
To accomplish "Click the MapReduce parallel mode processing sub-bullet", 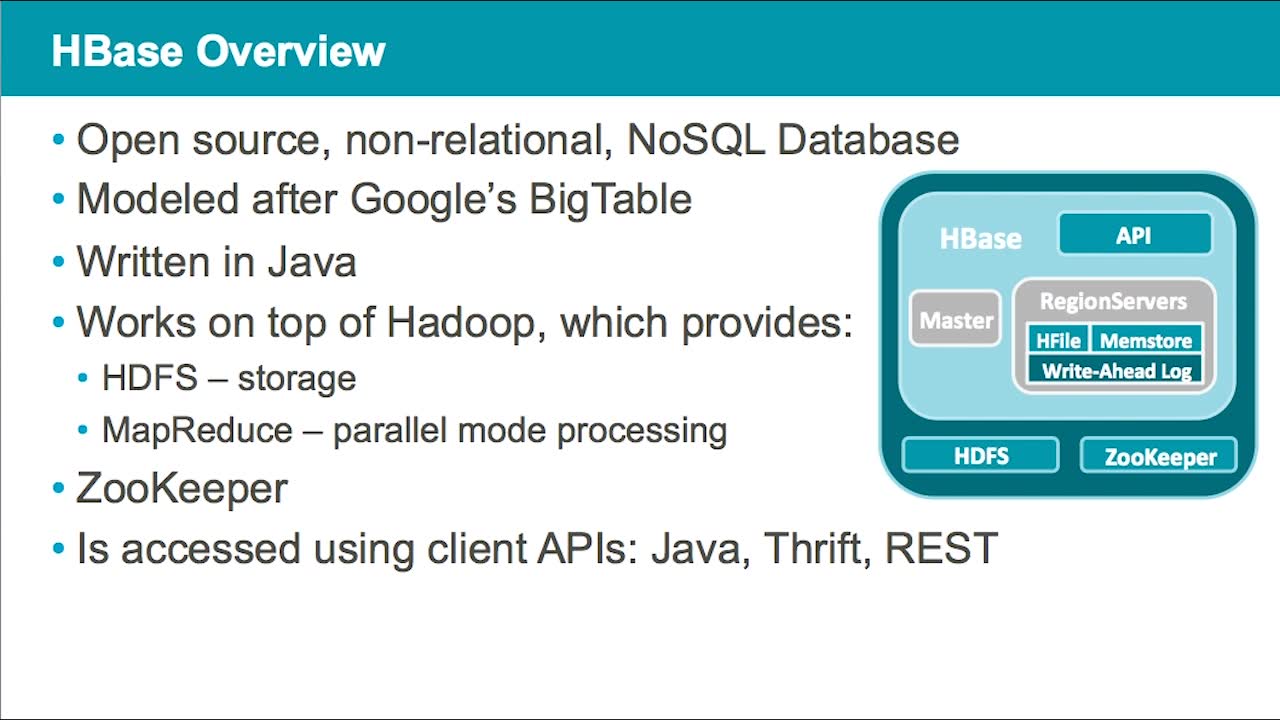I will (x=414, y=430).
